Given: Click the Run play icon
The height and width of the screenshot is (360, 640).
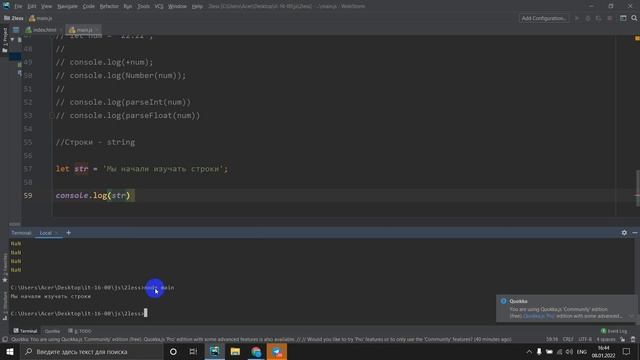Looking at the screenshot, I should coord(577,18).
